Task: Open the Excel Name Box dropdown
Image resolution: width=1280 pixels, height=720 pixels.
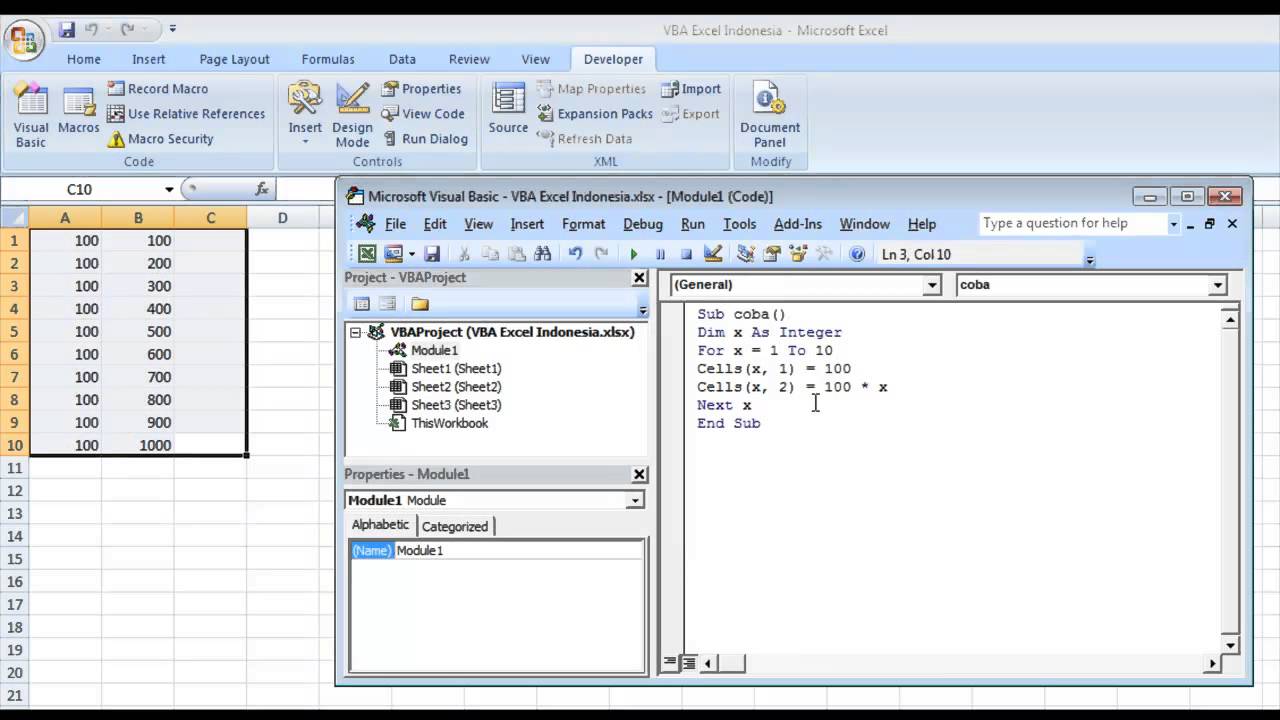Action: pyautogui.click(x=169, y=189)
